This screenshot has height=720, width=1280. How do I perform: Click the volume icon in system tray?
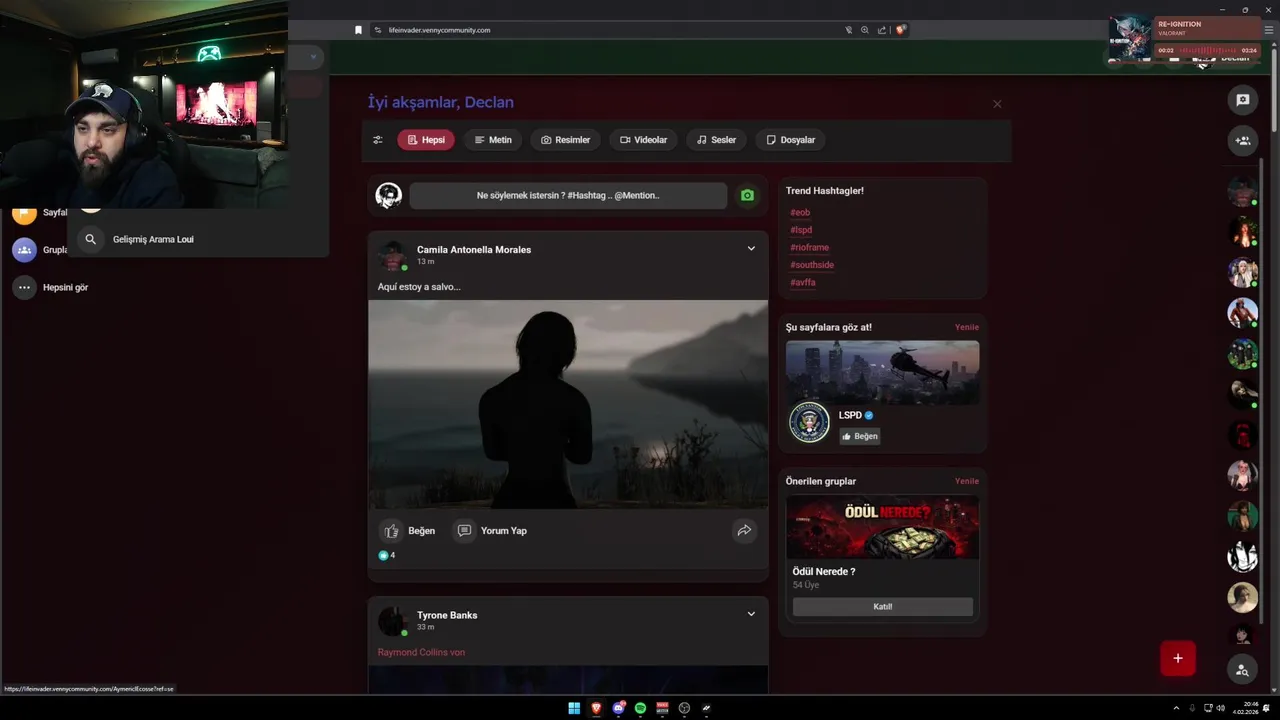(x=1220, y=708)
